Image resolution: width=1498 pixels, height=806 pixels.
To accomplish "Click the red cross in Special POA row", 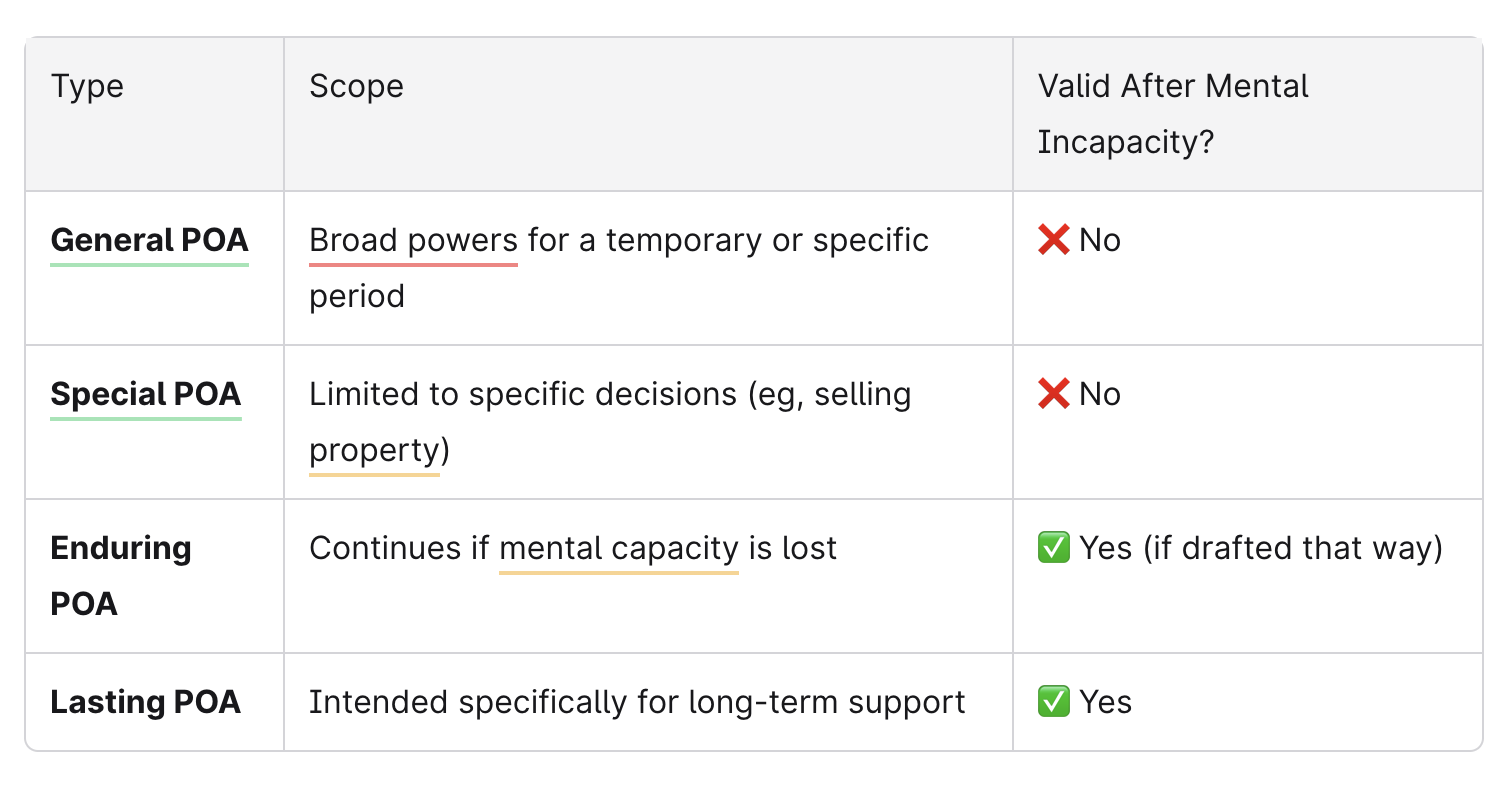I will pyautogui.click(x=1053, y=394).
